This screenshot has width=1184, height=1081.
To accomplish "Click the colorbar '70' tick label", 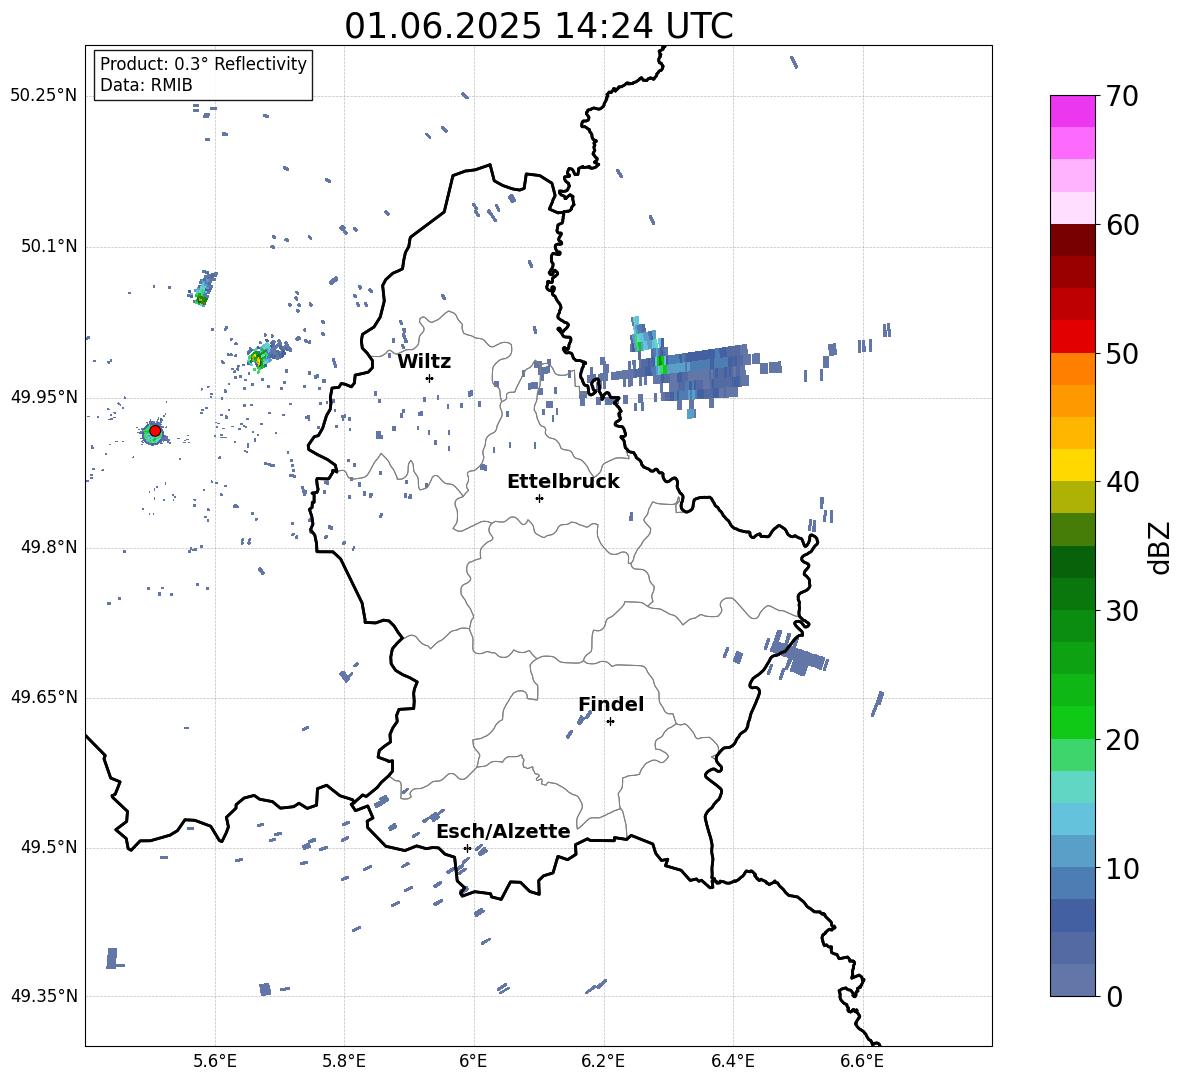I will pyautogui.click(x=1122, y=97).
